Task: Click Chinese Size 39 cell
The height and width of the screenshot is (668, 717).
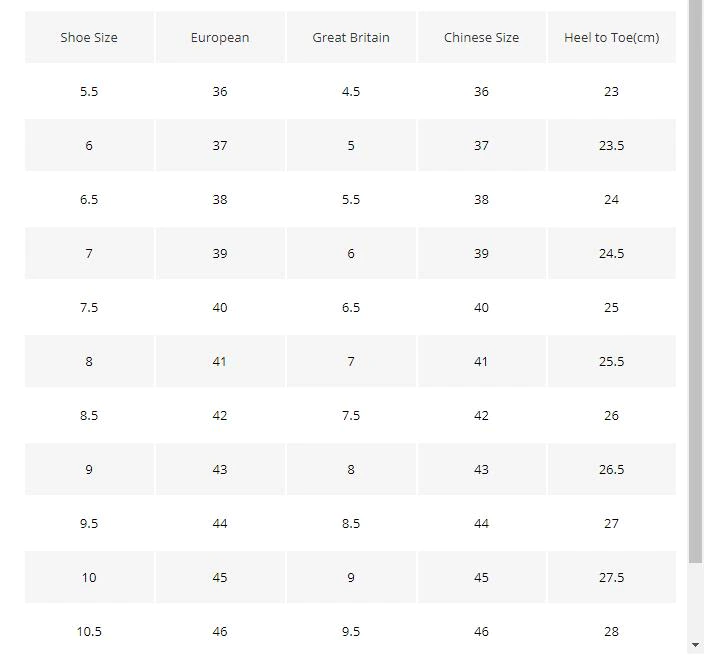Action: (482, 253)
